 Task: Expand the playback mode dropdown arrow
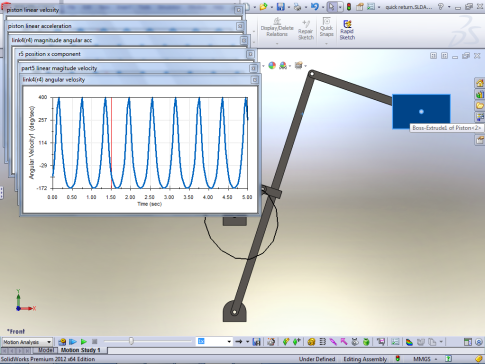(x=247, y=342)
